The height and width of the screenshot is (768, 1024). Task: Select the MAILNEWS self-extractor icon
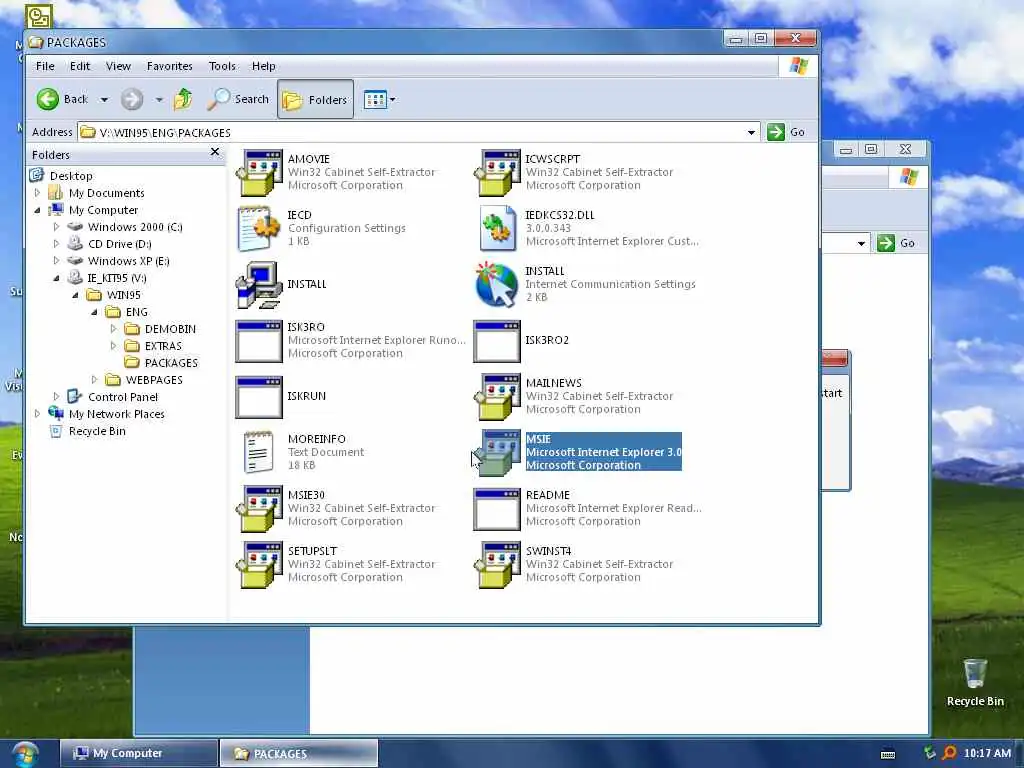(x=497, y=397)
